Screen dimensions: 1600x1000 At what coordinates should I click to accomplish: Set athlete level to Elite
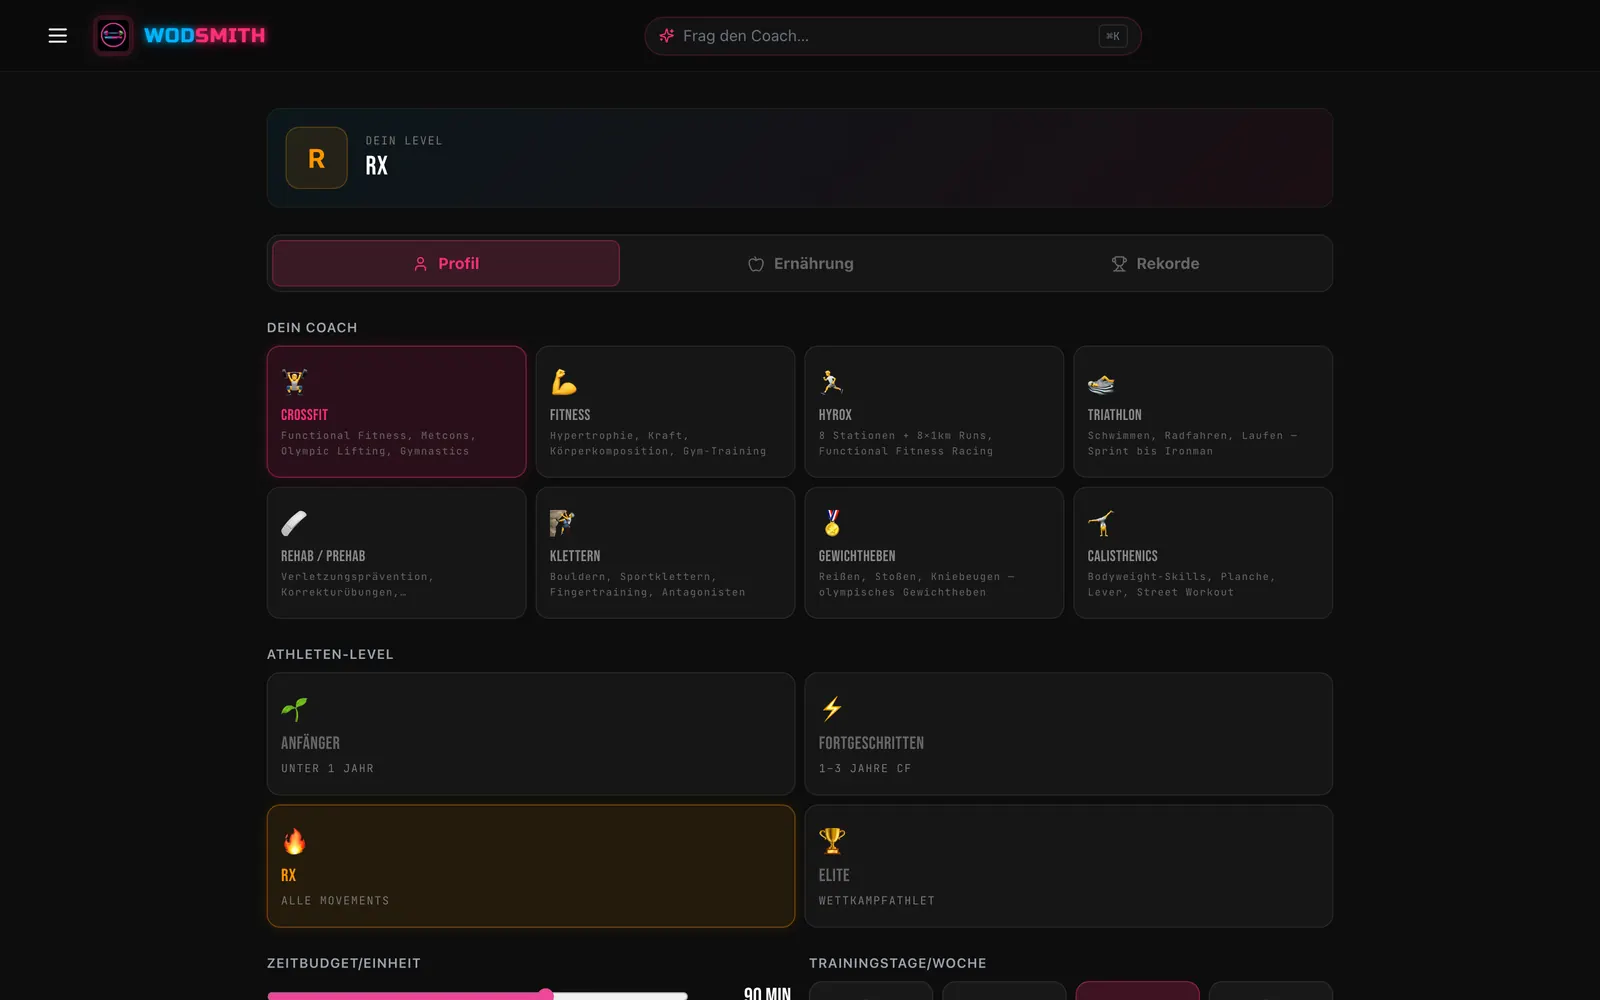[1069, 866]
